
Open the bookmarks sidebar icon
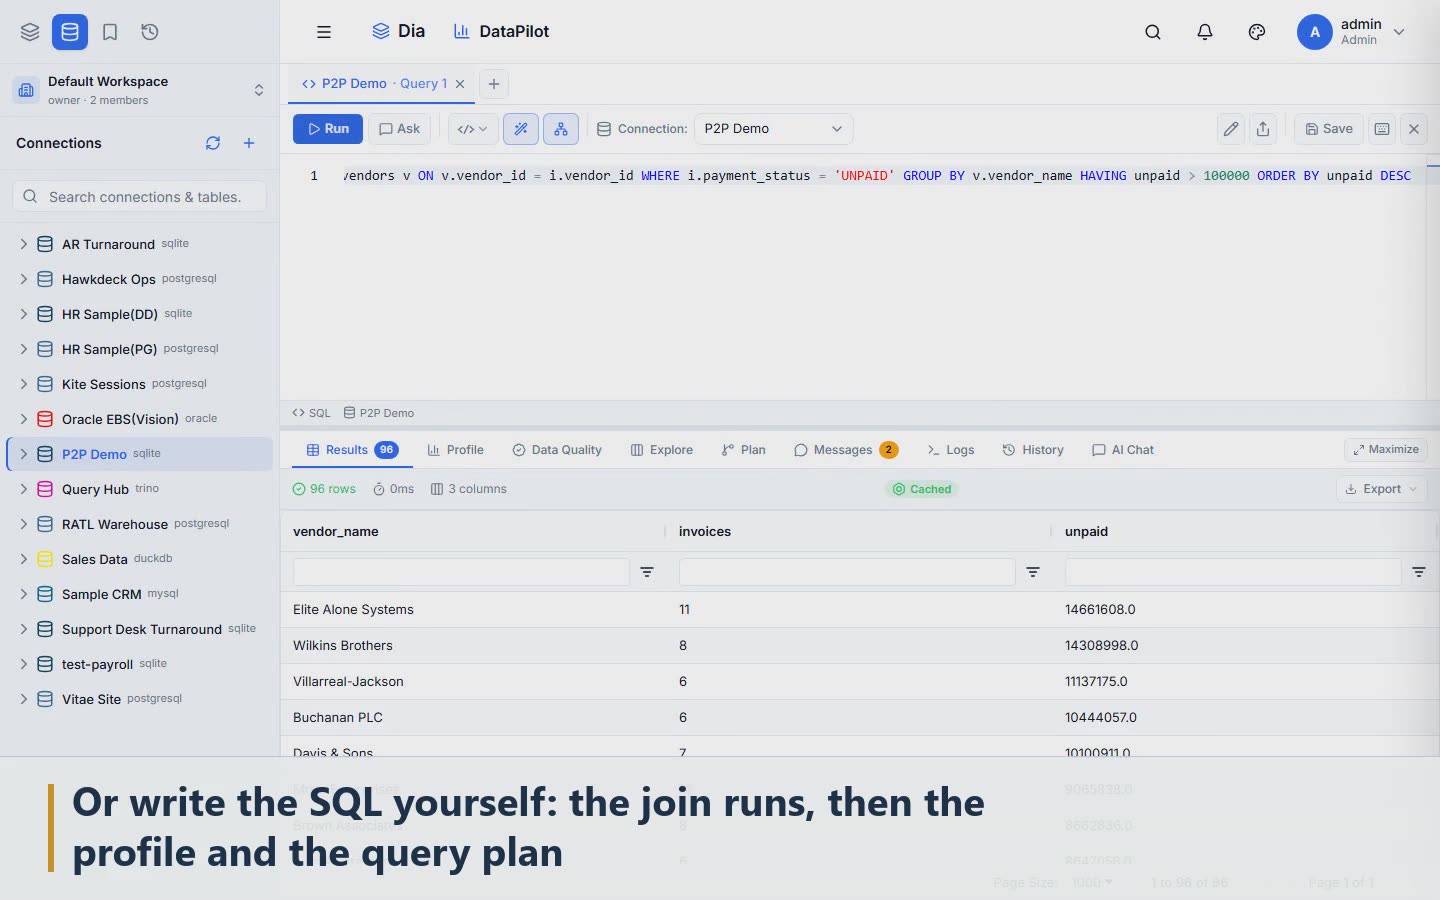click(110, 32)
